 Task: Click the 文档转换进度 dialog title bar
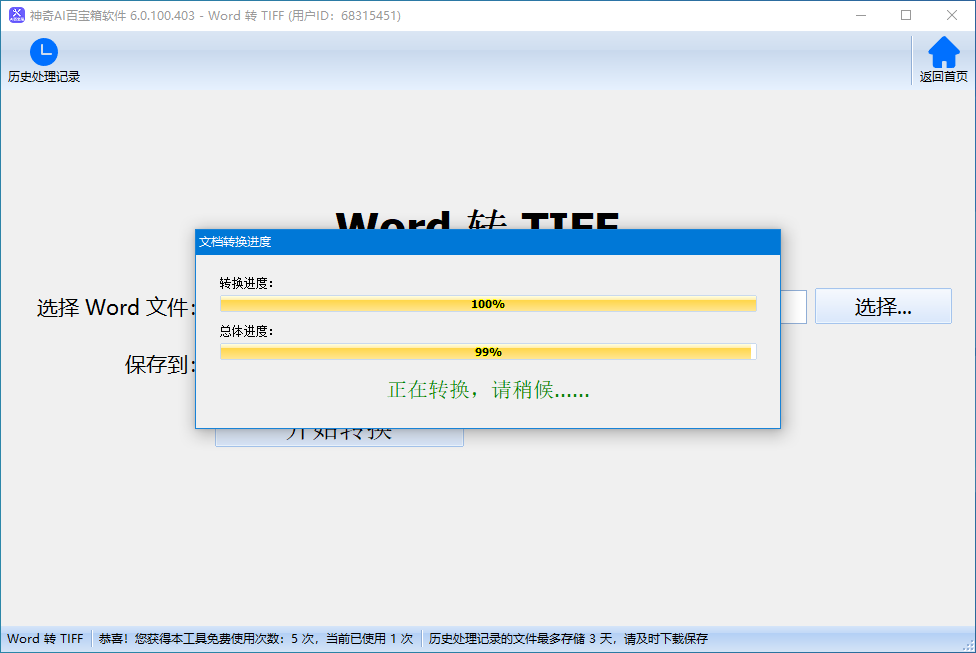pyautogui.click(x=488, y=242)
